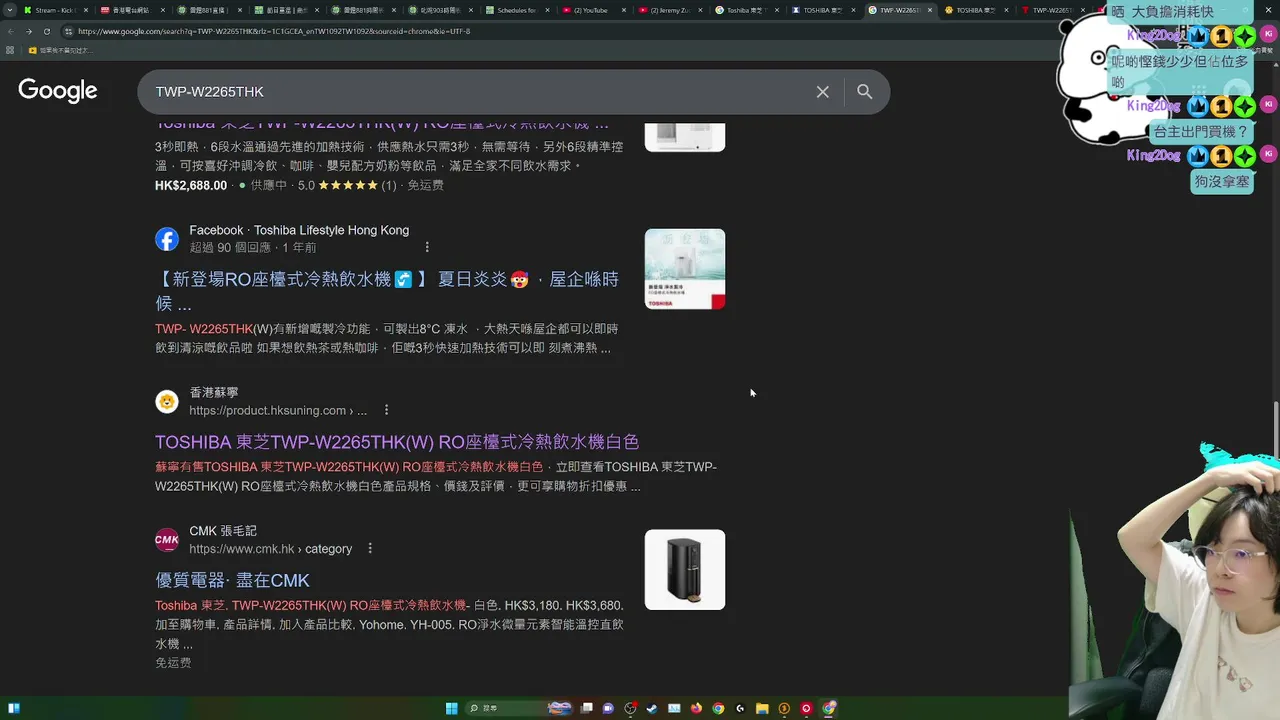Viewport: 1280px width, 720px height.
Task: Open the Chrome profile window at taskbar end
Action: point(828,709)
